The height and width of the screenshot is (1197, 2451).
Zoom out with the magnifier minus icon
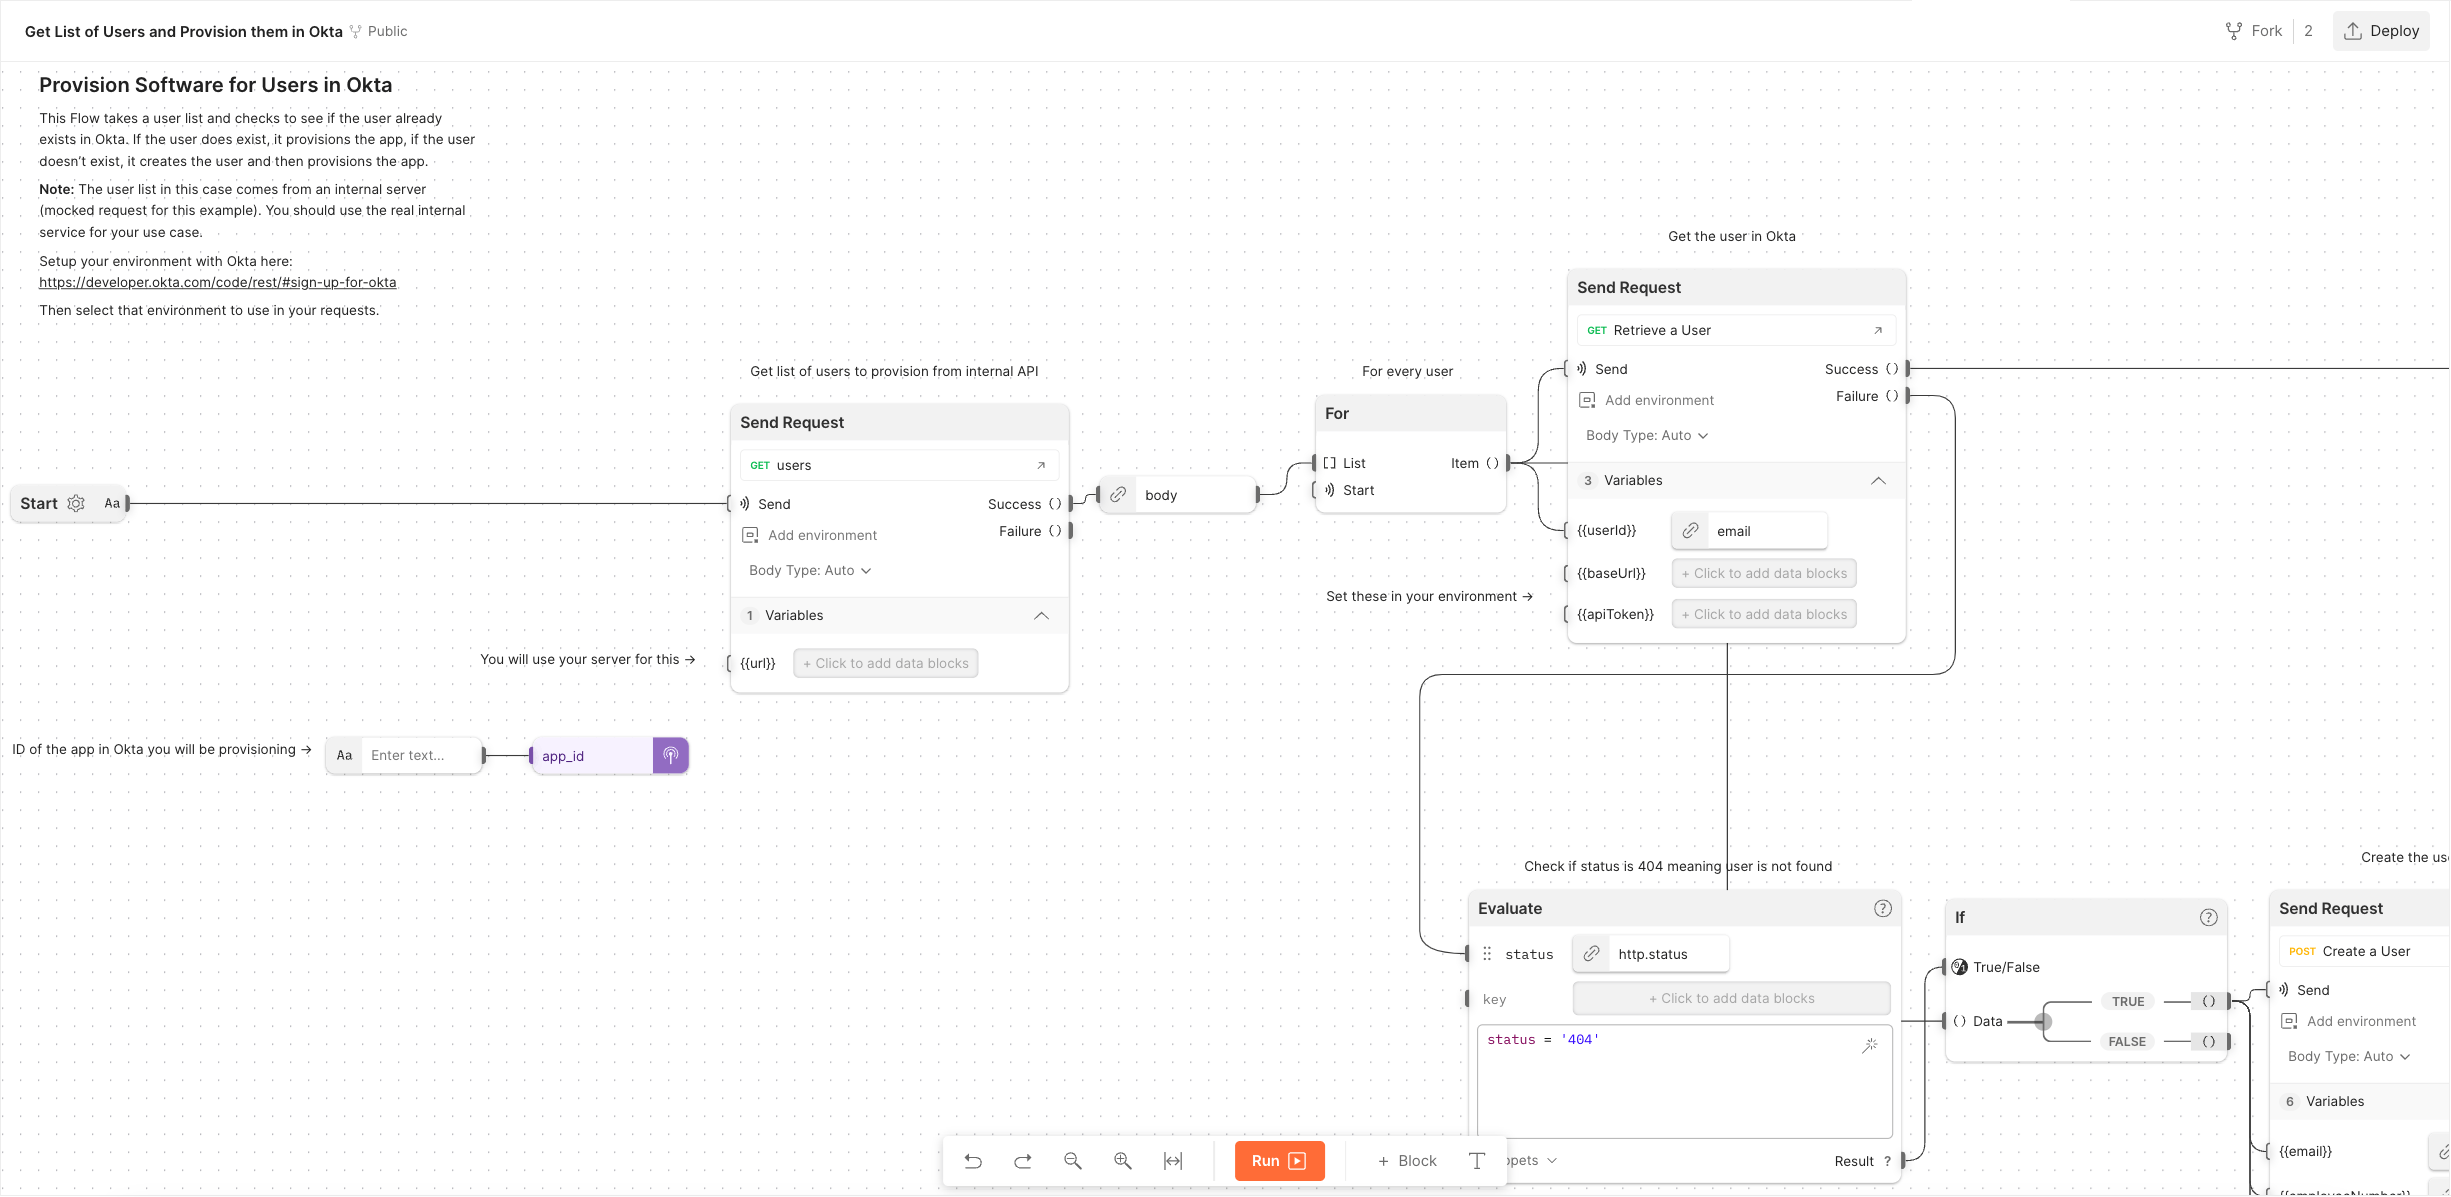click(1073, 1161)
